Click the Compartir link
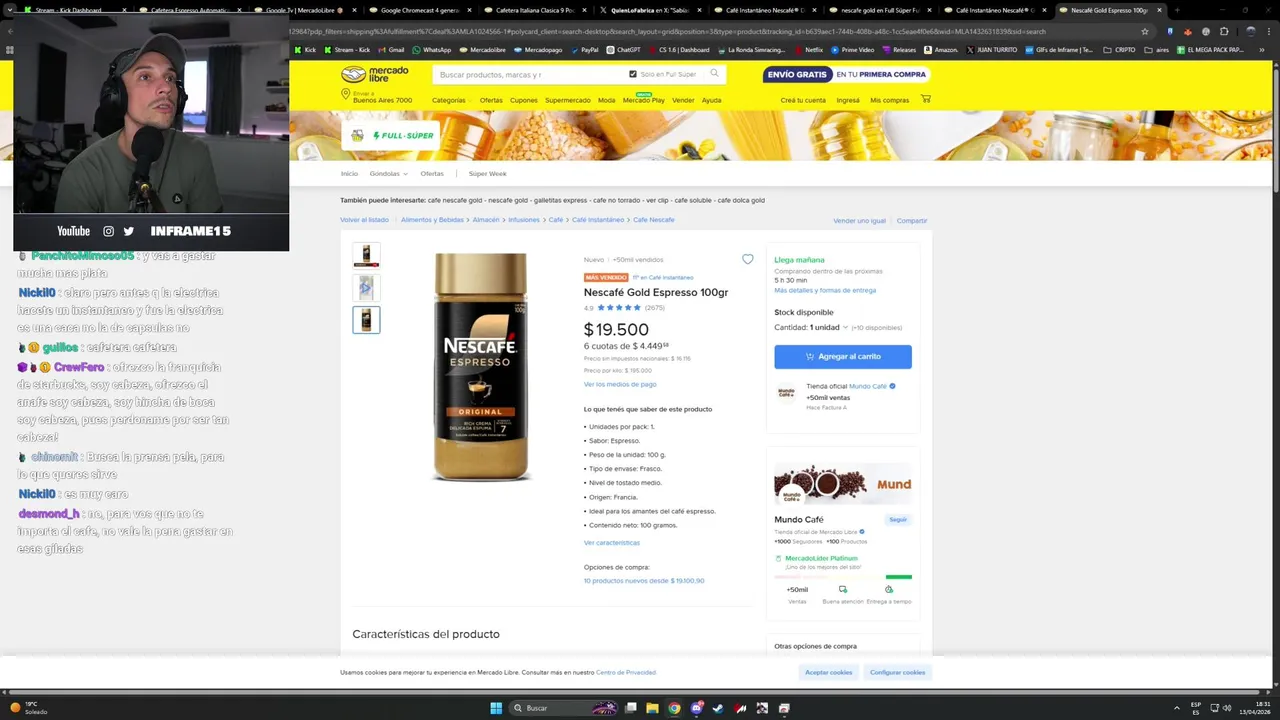1280x720 pixels. [912, 220]
